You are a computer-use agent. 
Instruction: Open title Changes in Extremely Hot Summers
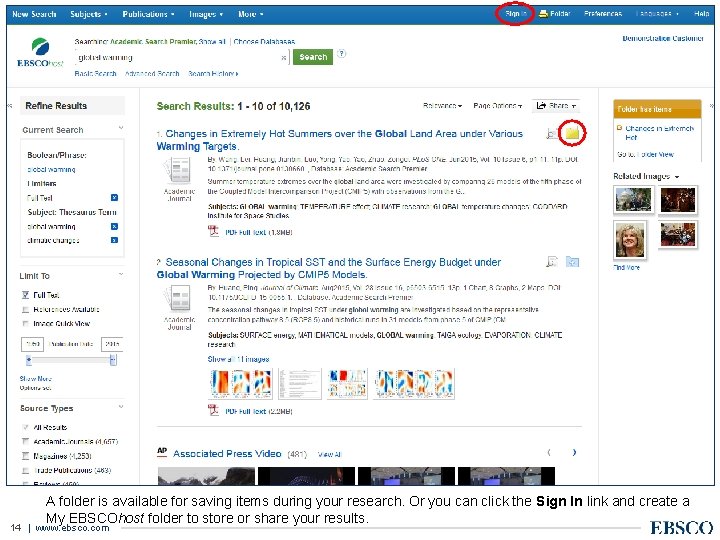[339, 140]
